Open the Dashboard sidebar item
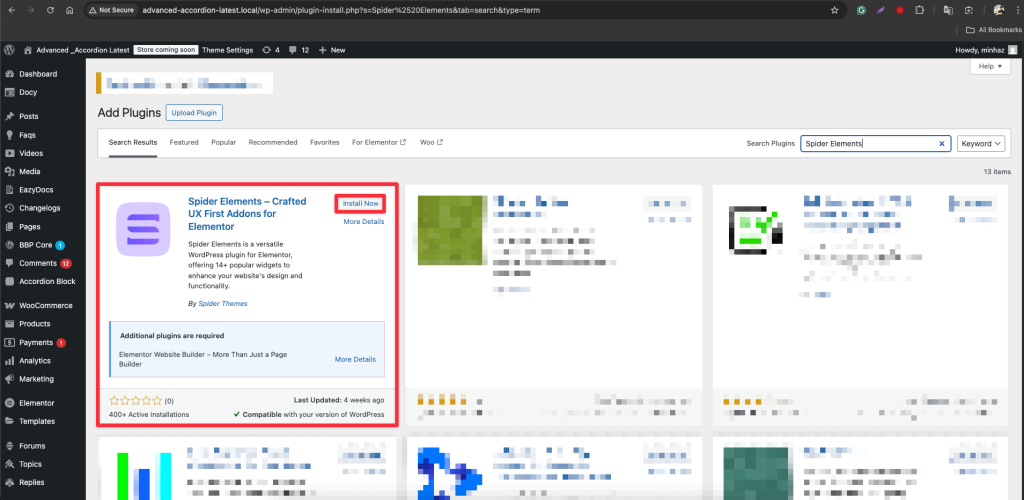This screenshot has height=500, width=1024. [x=38, y=74]
